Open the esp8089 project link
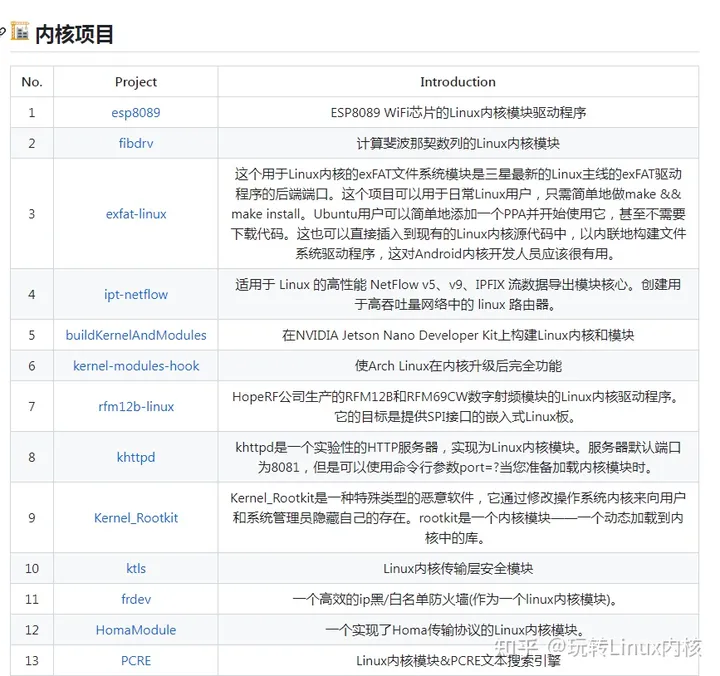The width and height of the screenshot is (720, 676). point(136,113)
